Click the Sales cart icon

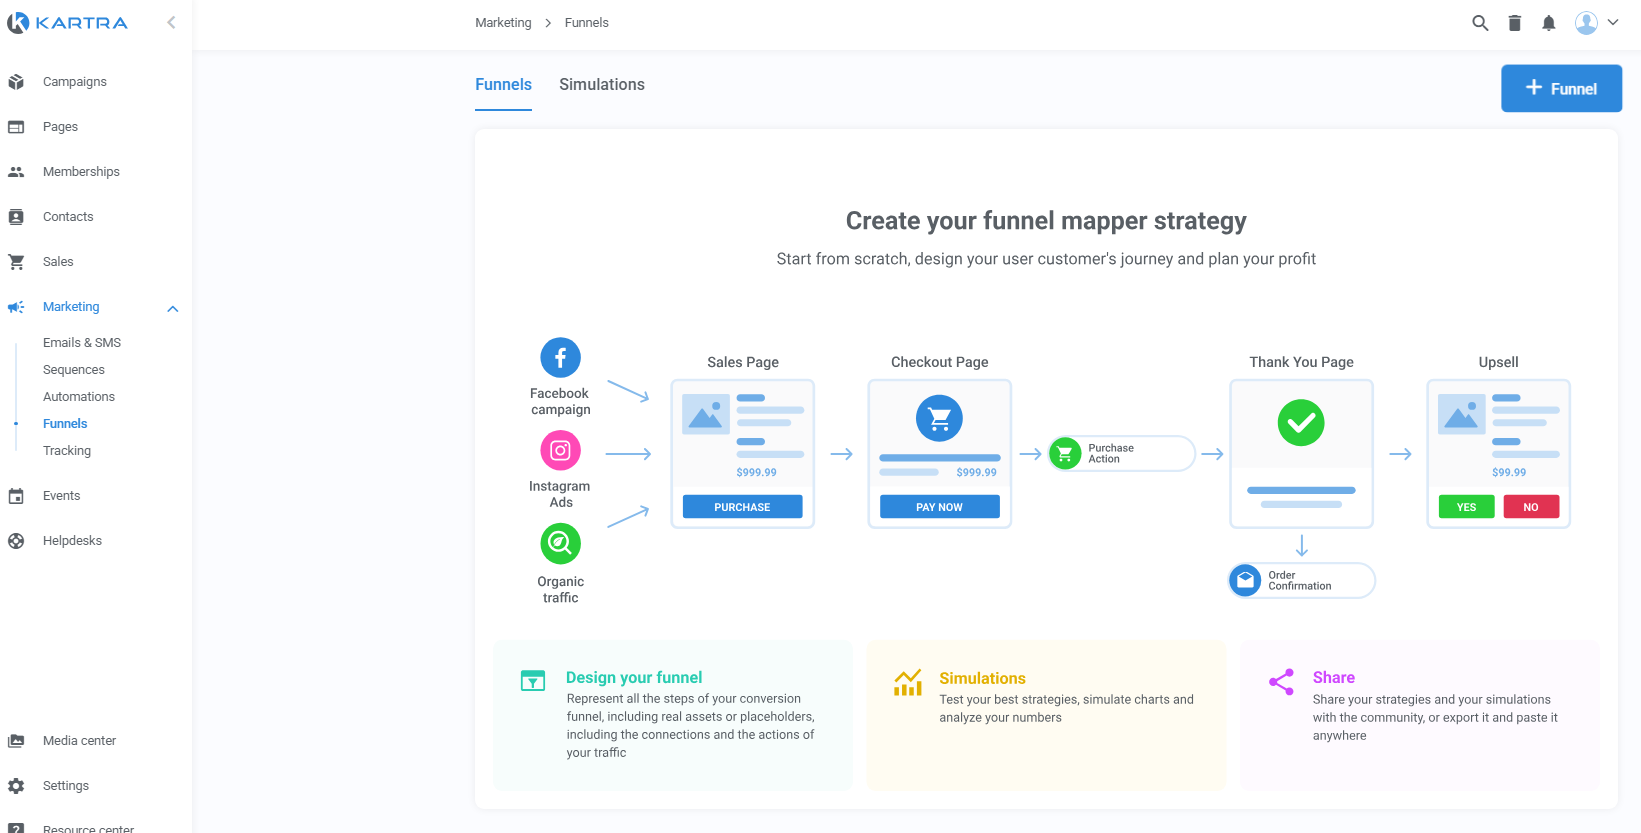coord(16,262)
